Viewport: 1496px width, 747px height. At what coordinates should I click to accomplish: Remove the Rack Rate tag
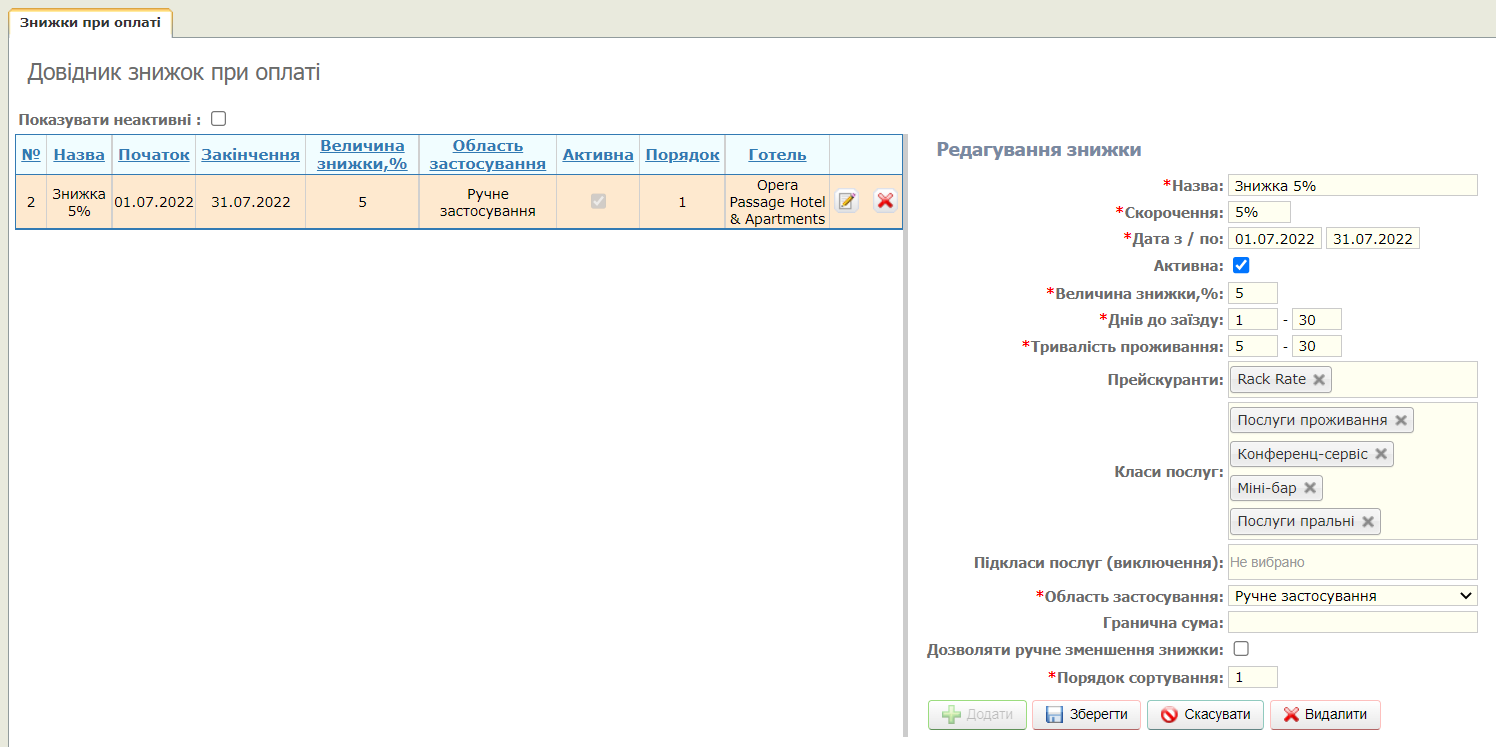tap(1319, 380)
